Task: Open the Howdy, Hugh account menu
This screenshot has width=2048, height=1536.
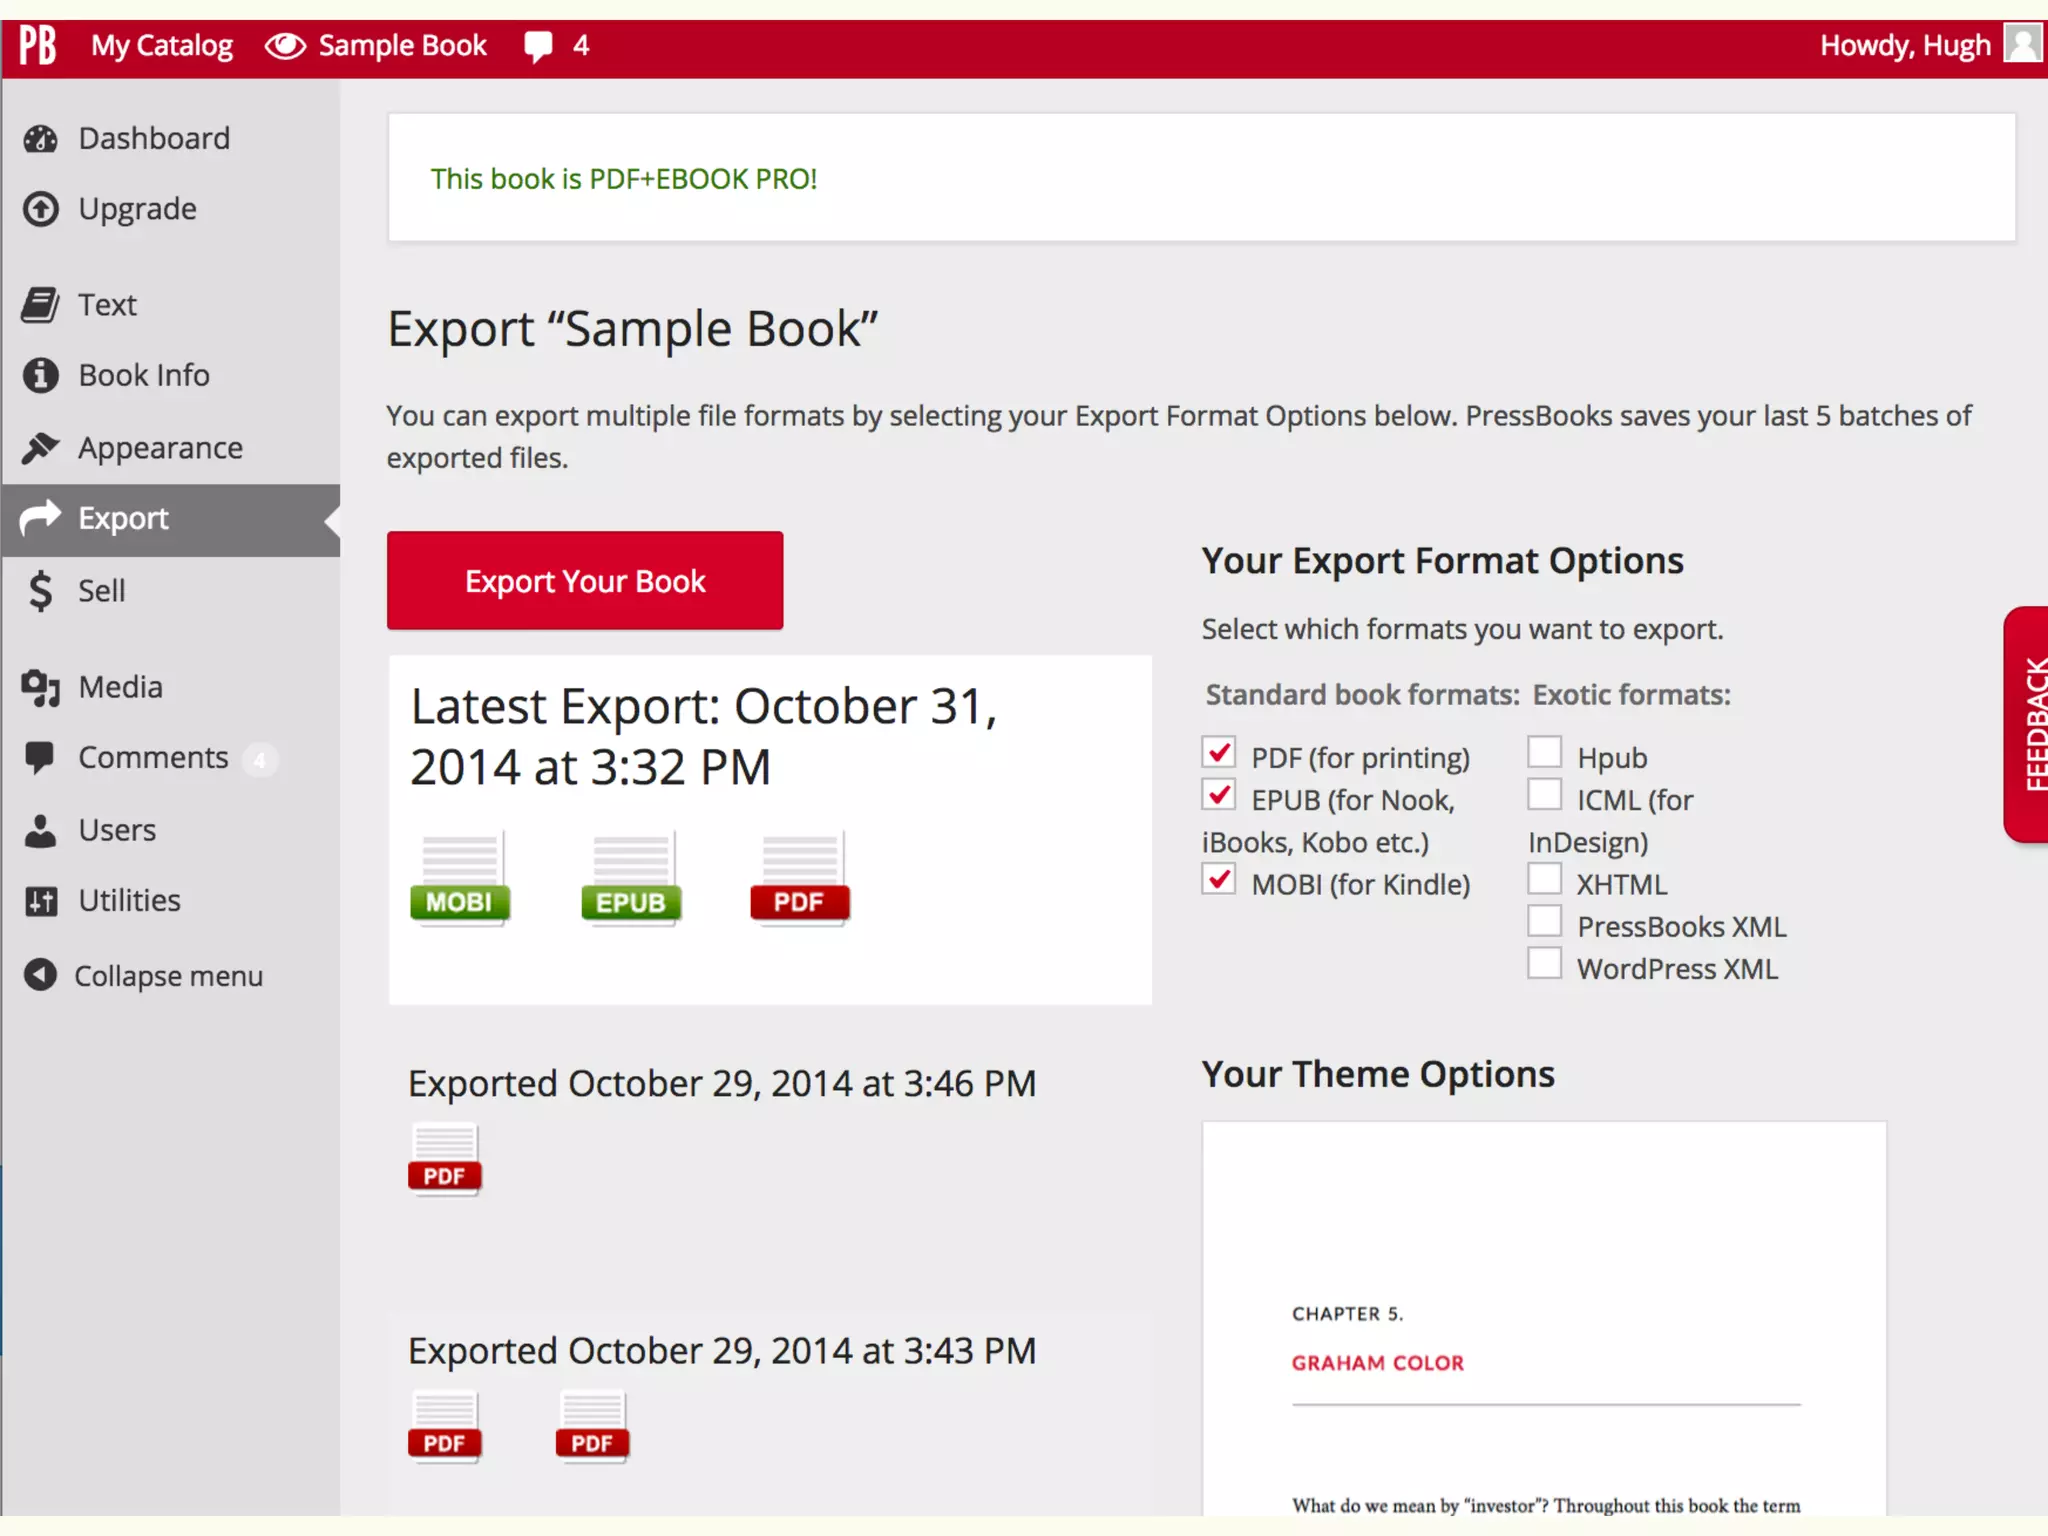Action: click(x=1904, y=46)
